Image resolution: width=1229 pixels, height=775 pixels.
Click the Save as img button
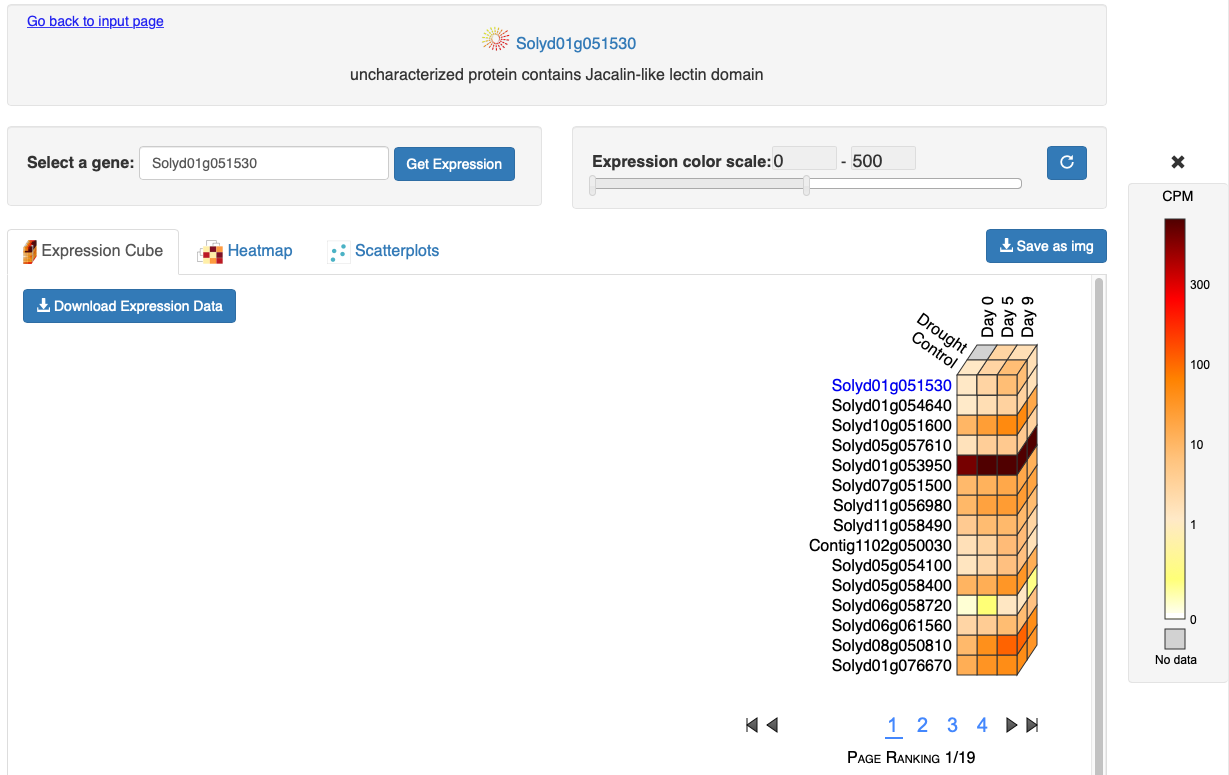click(x=1046, y=246)
